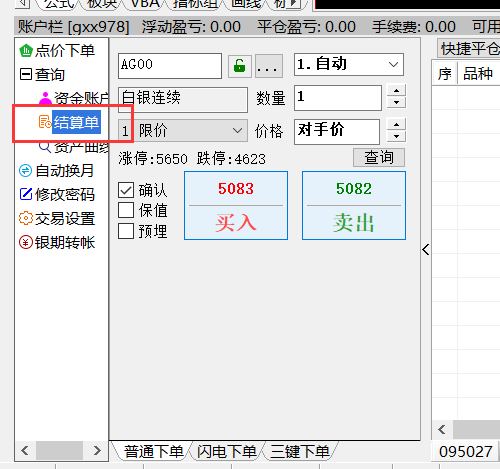Toggle the green lock icon beside AG00

(x=239, y=66)
